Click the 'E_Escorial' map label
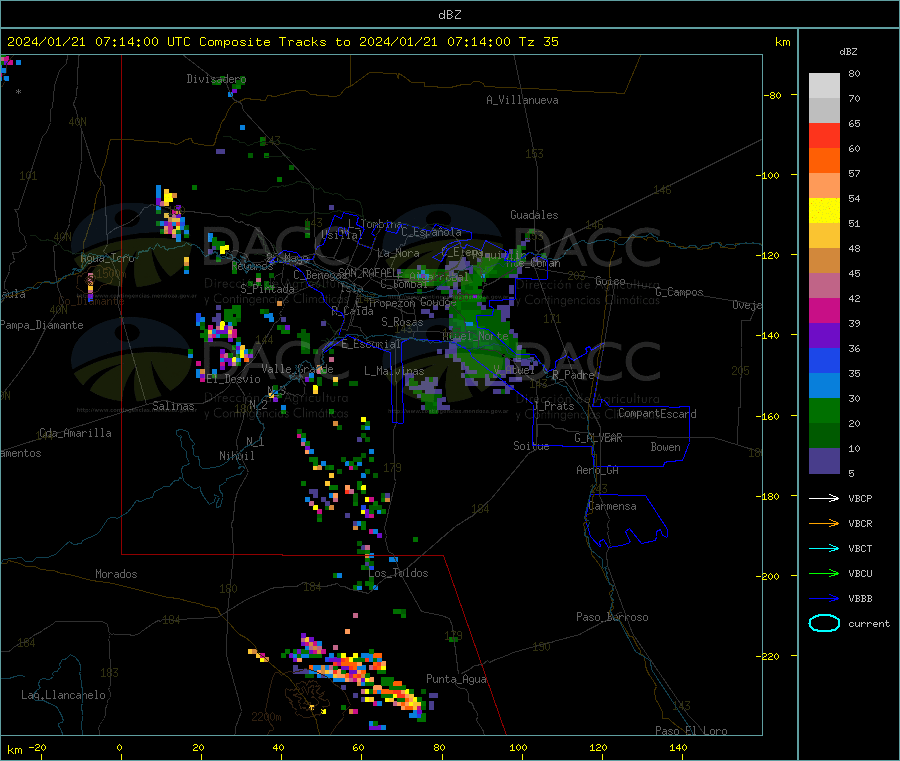 (371, 344)
